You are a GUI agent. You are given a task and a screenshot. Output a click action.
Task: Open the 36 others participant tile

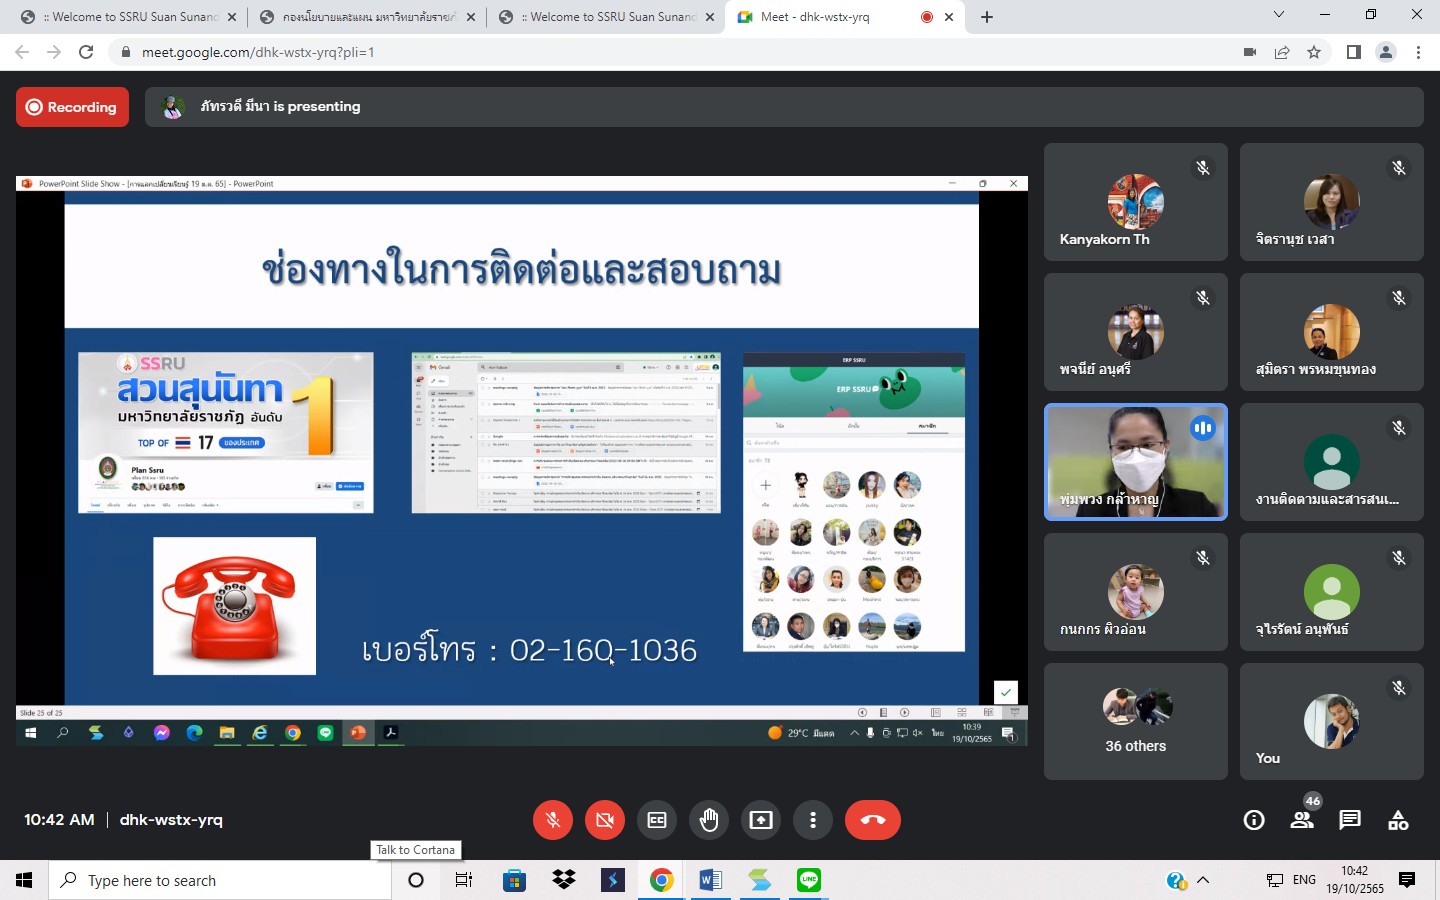[x=1135, y=721]
